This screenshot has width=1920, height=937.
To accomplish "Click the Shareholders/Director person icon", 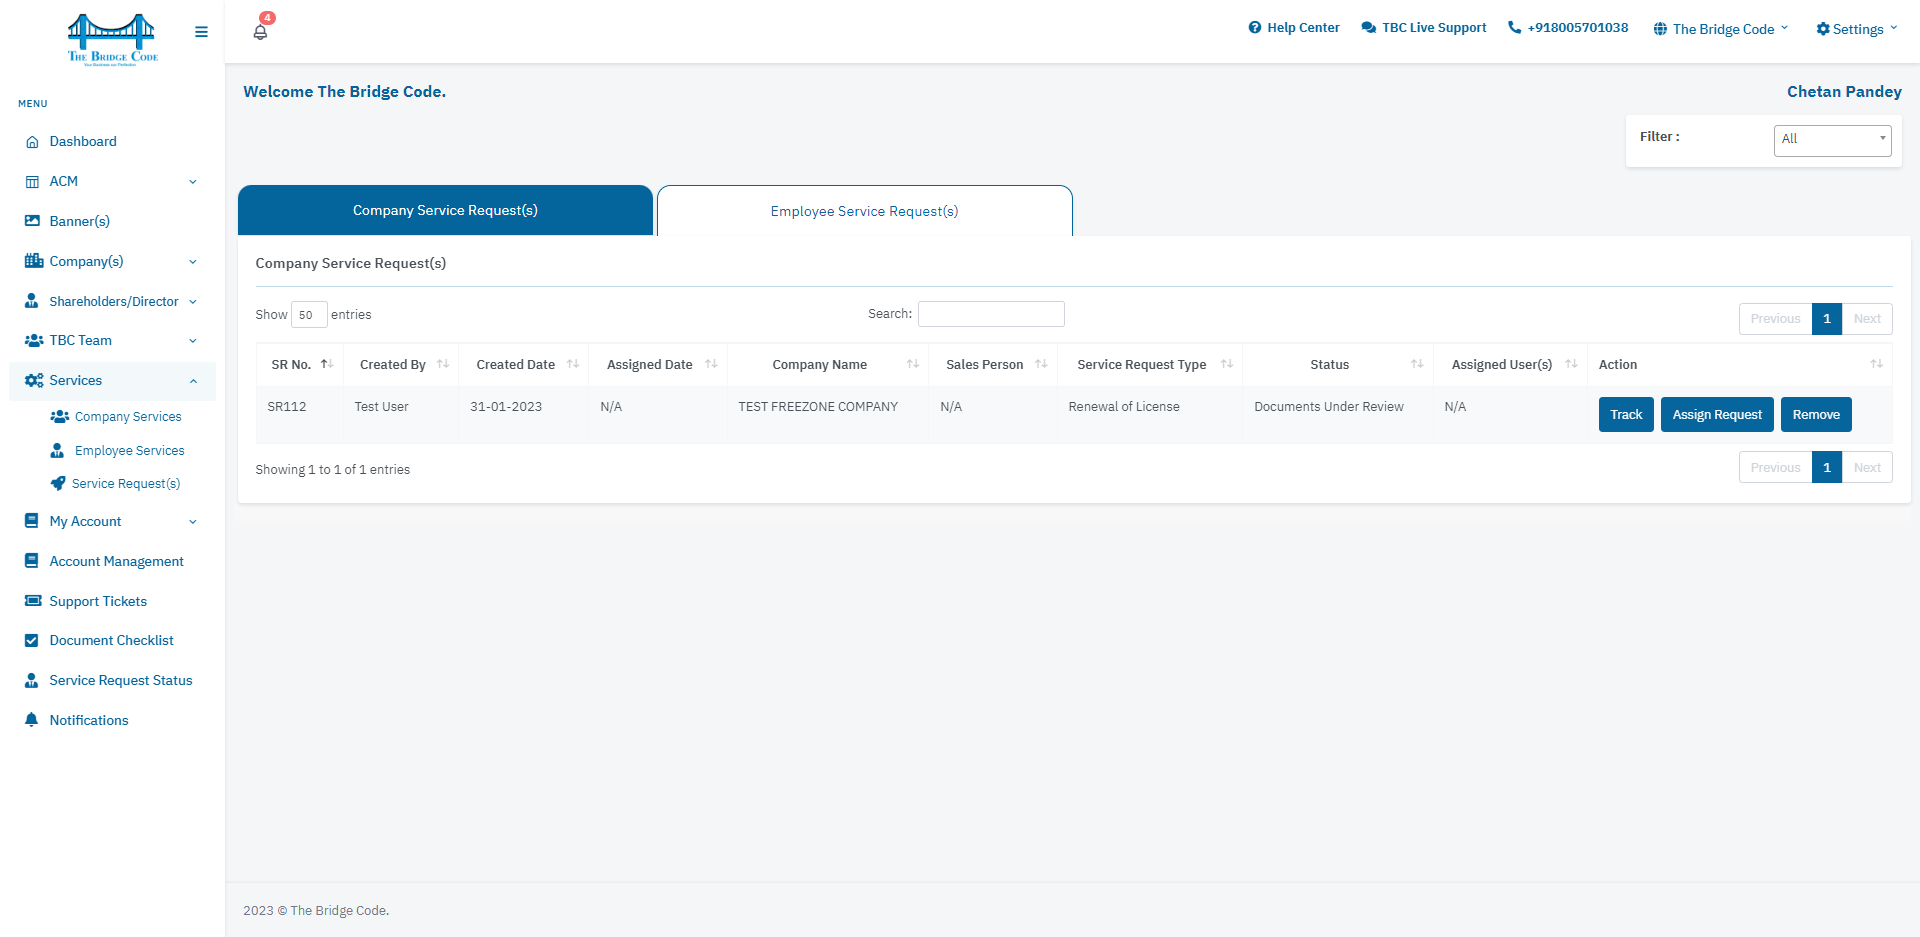I will [x=32, y=301].
